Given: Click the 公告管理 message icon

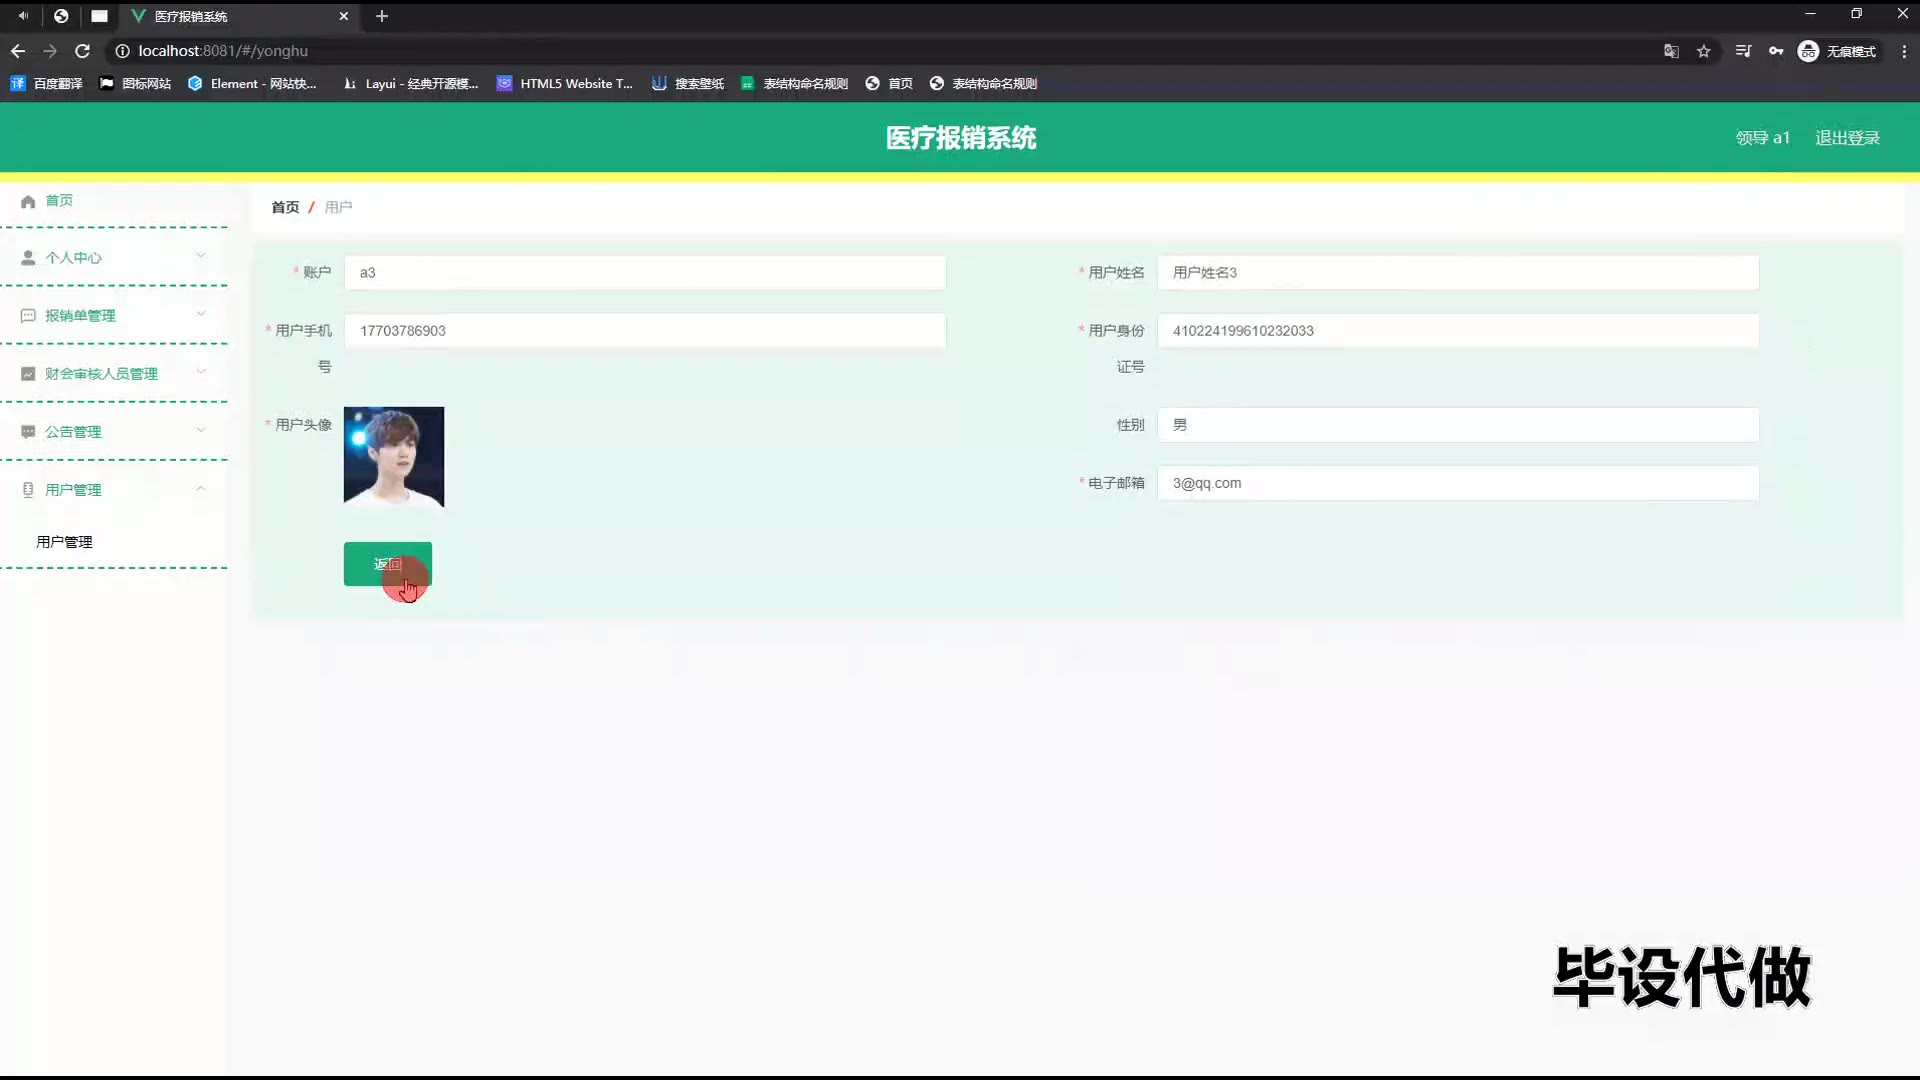Looking at the screenshot, I should pyautogui.click(x=28, y=432).
